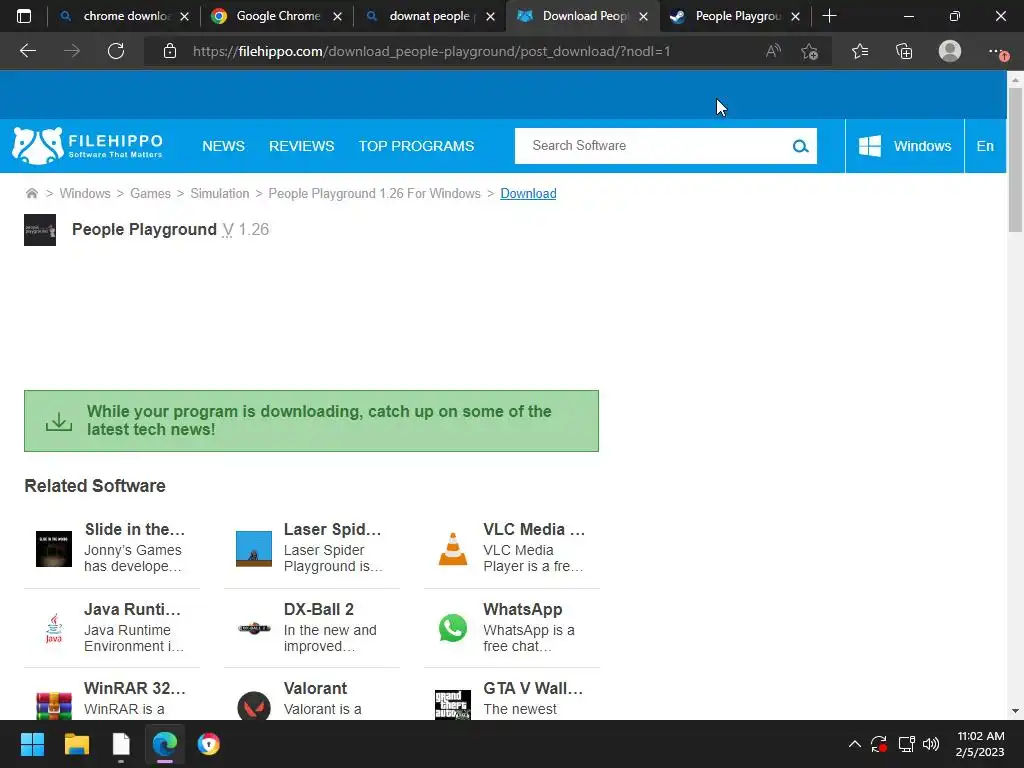
Task: Click the WinRAR books icon
Action: [x=54, y=706]
